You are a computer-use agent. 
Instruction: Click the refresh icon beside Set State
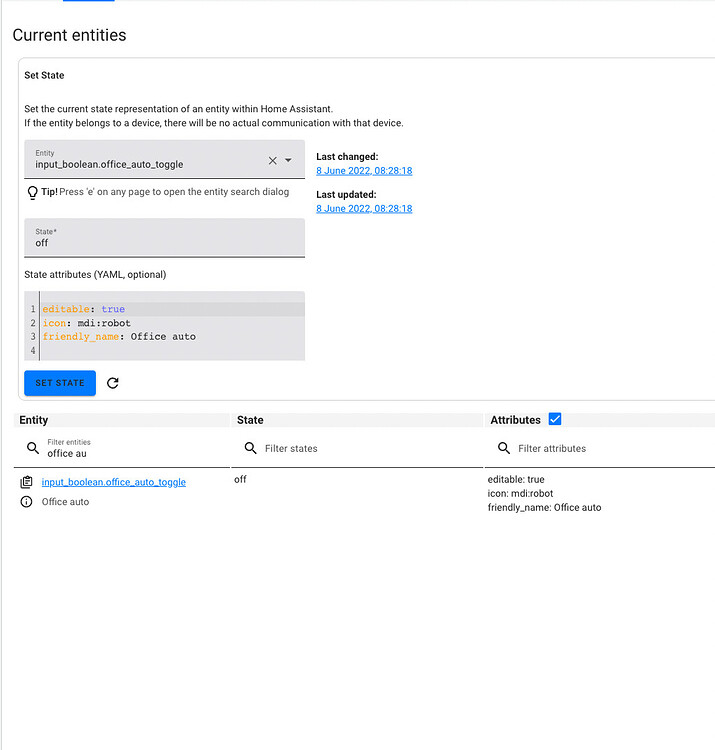pyautogui.click(x=112, y=383)
